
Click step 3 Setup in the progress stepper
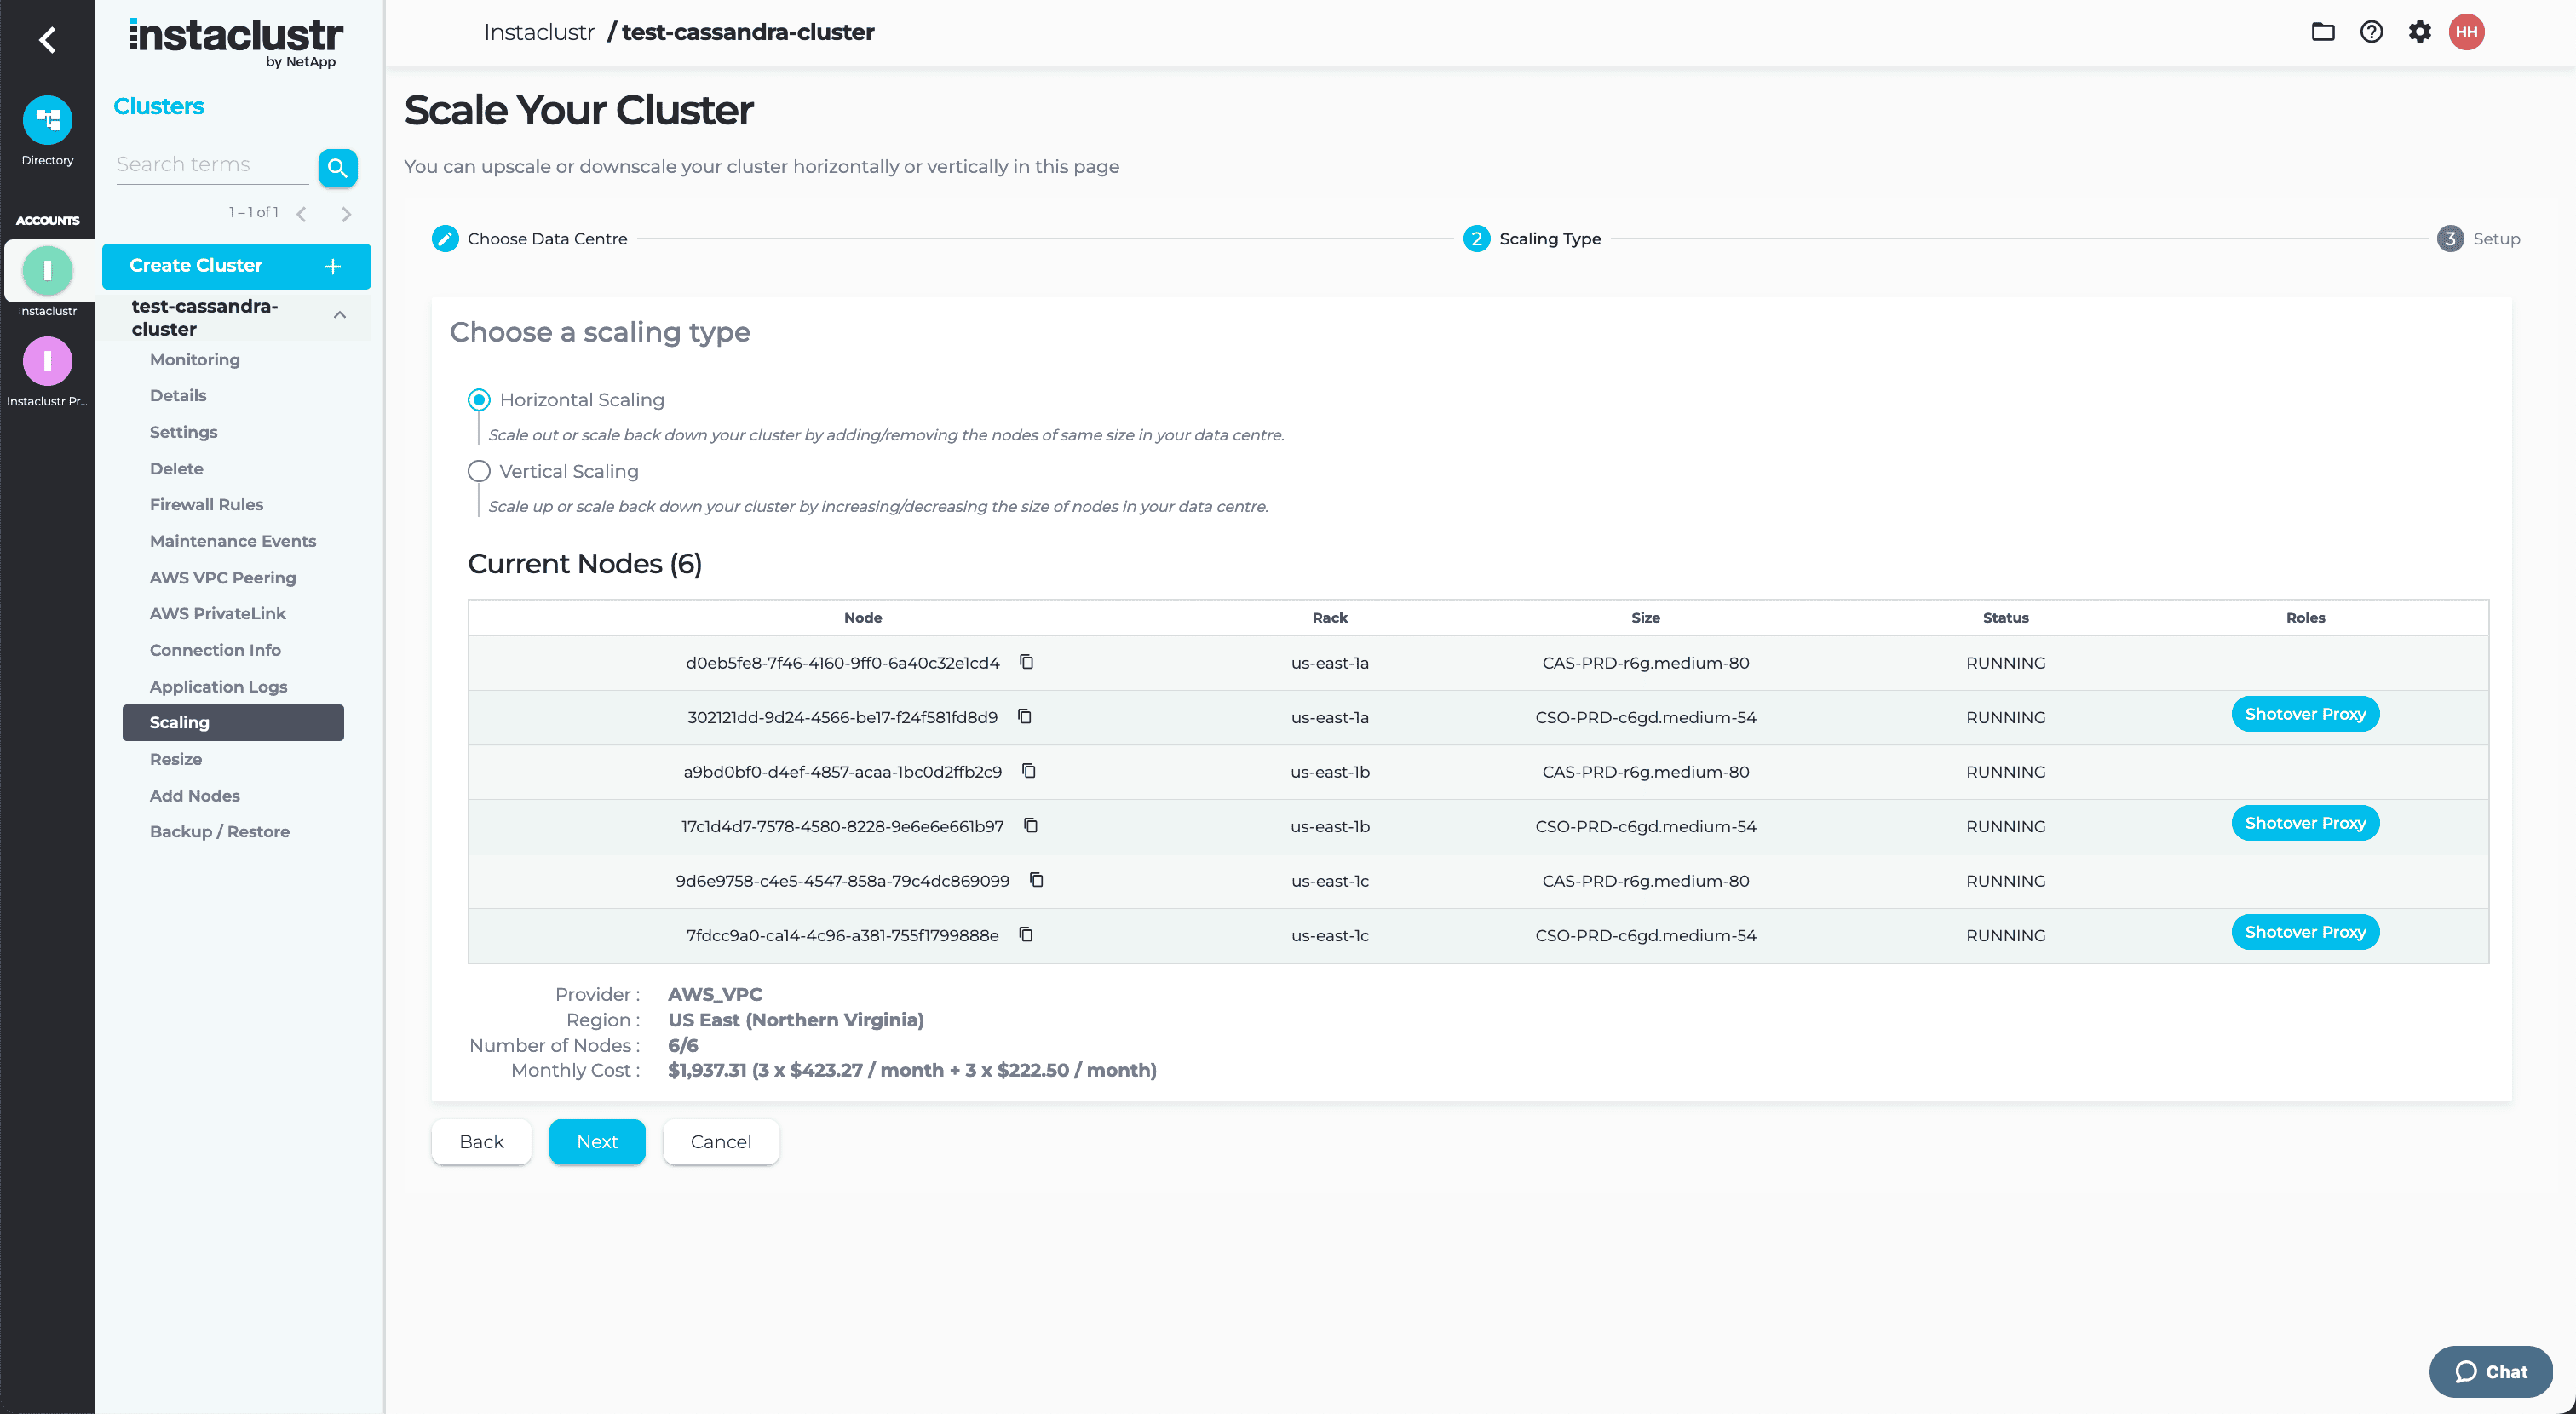pyautogui.click(x=2479, y=238)
